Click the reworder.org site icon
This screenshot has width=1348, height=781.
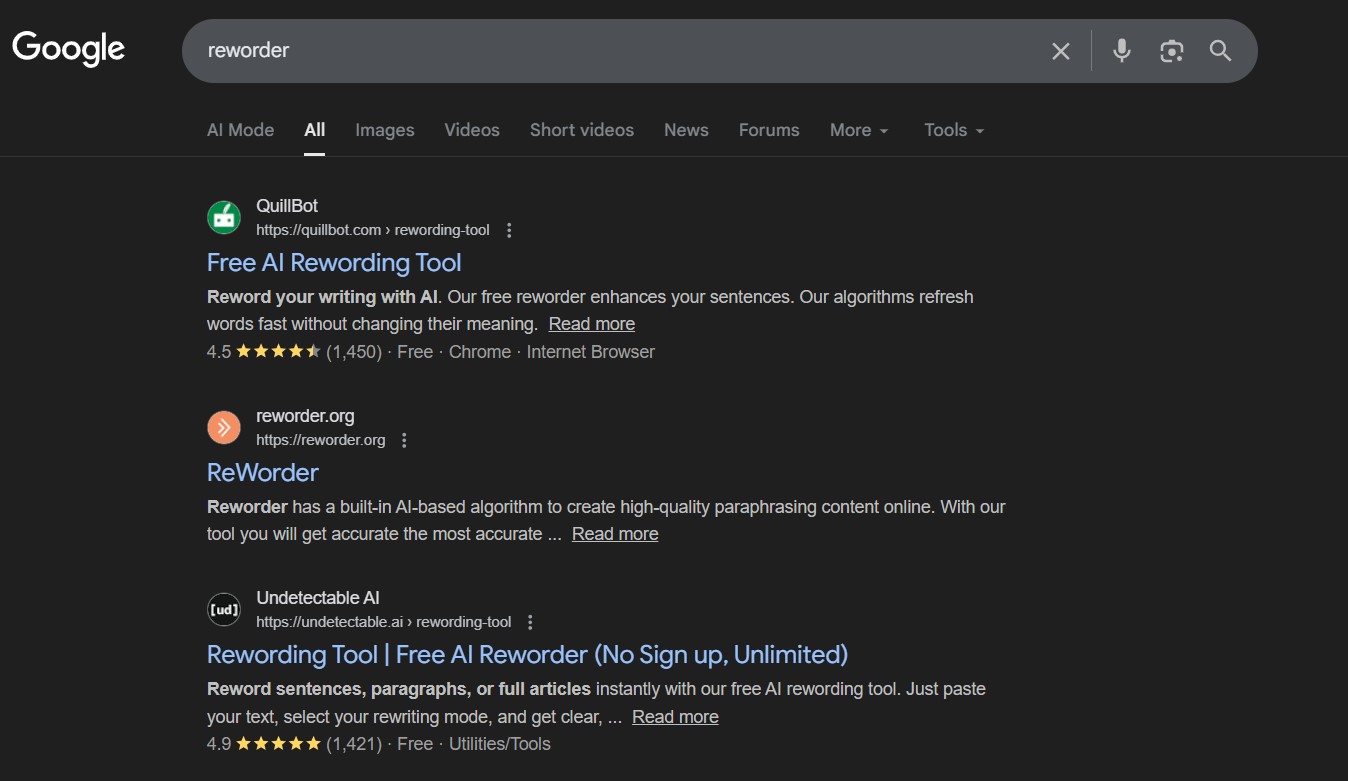[x=223, y=427]
